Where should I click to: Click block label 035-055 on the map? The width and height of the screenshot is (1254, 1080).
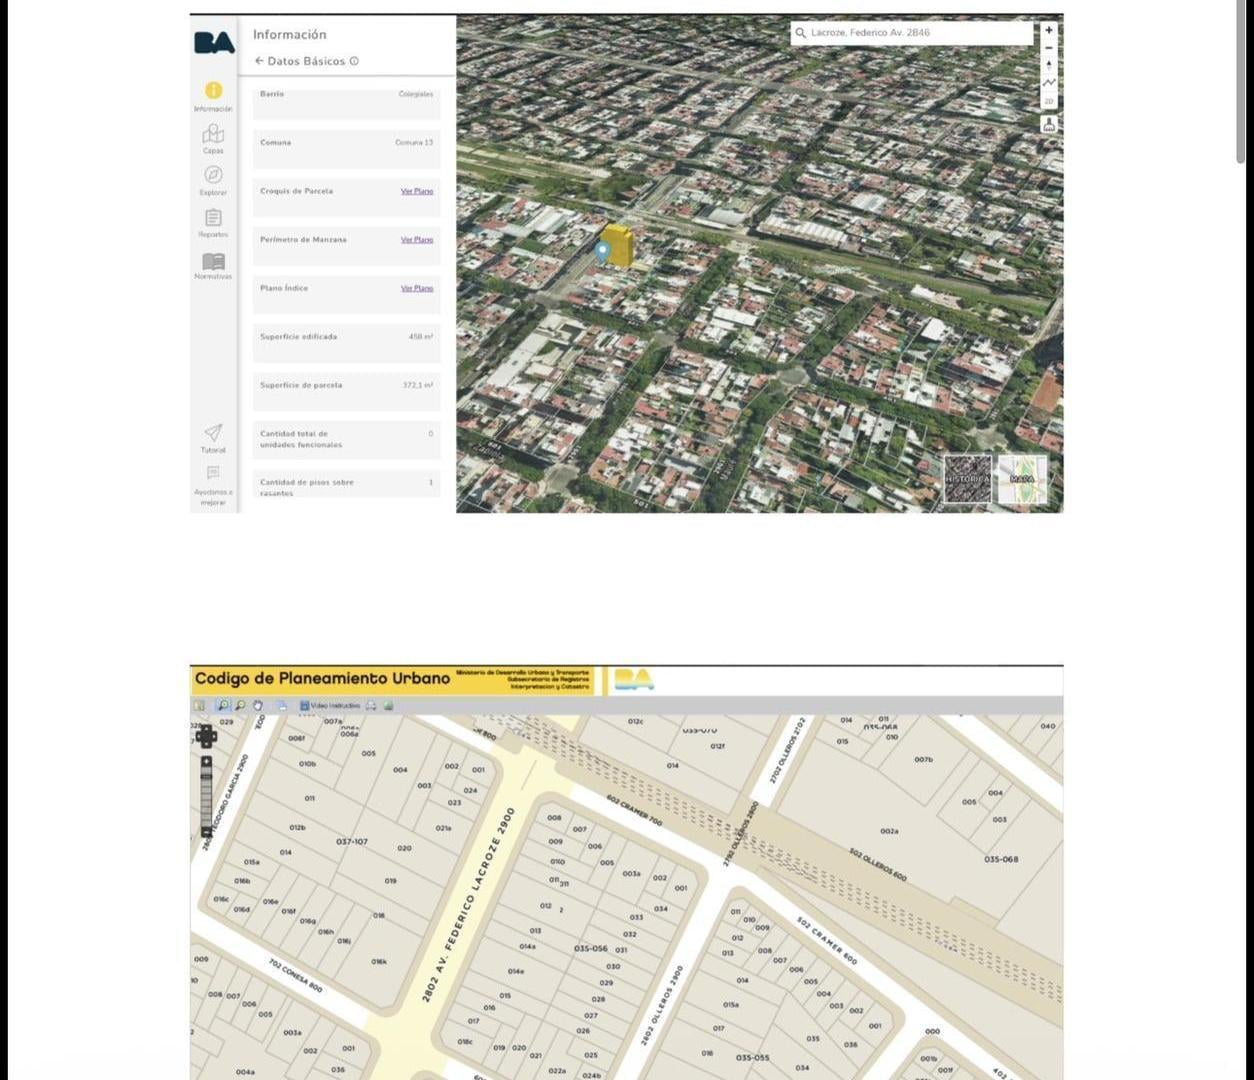coord(752,1058)
